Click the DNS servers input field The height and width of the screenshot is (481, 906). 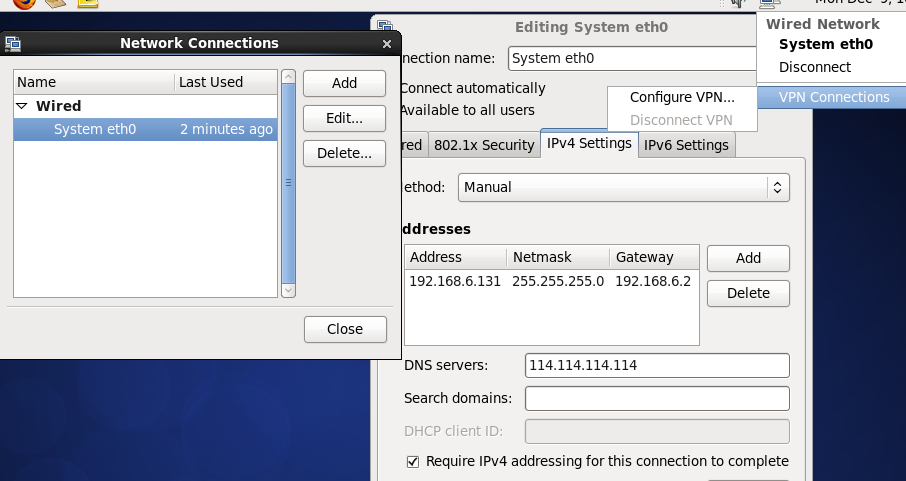click(657, 365)
